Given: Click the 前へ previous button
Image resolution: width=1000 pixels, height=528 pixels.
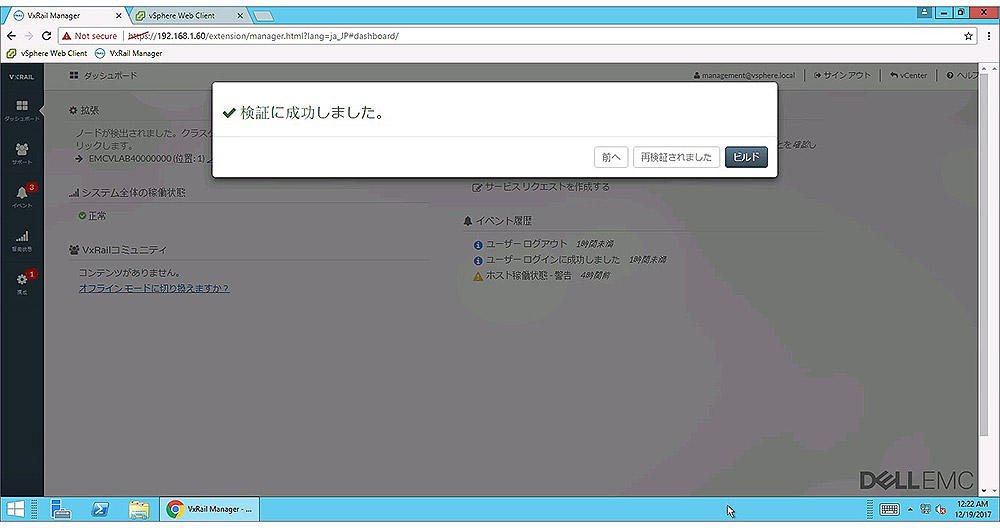Looking at the screenshot, I should pyautogui.click(x=611, y=157).
